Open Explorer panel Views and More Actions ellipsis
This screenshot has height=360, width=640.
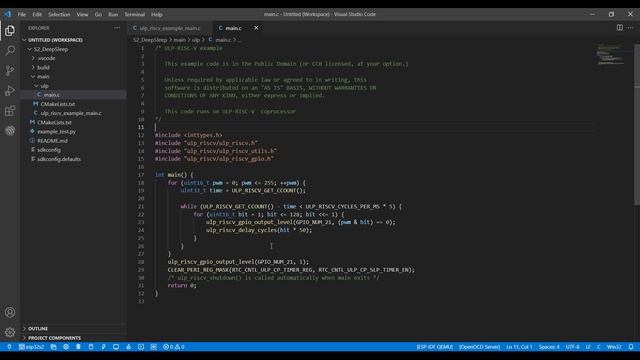click(117, 28)
